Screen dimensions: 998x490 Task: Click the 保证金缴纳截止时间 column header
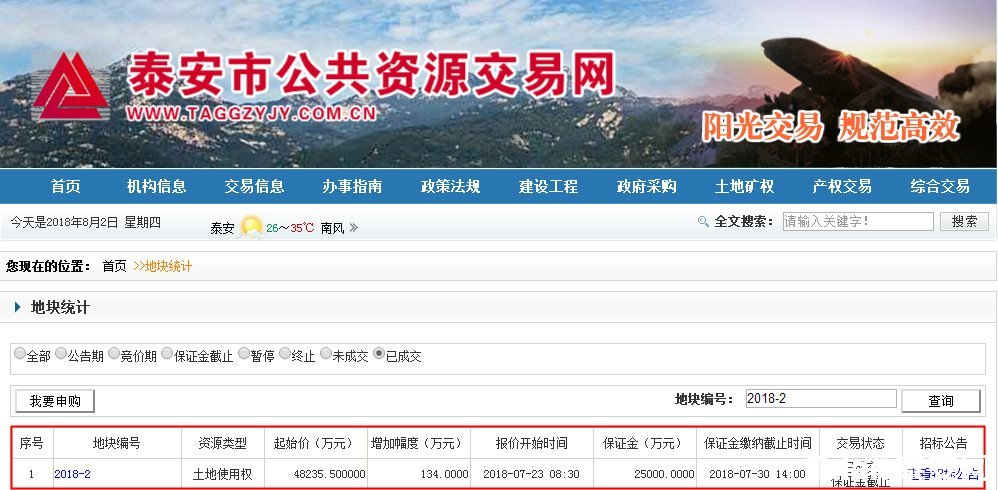[x=757, y=443]
